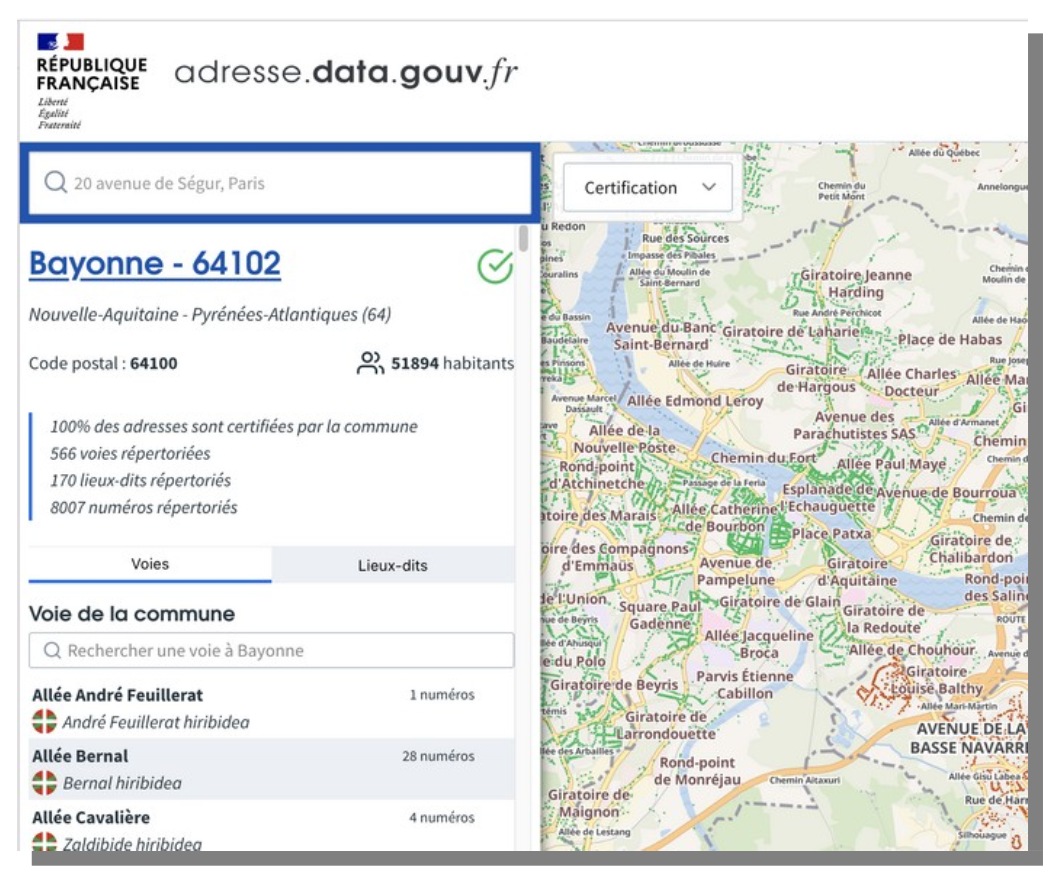Focus the '20 avenue de Ségur, Paris' search field
This screenshot has width=1064, height=884.
point(280,182)
